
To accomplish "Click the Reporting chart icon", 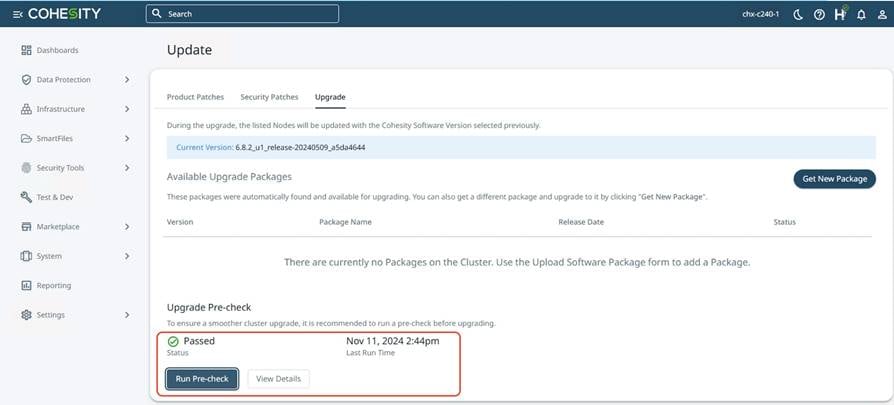I will point(26,285).
